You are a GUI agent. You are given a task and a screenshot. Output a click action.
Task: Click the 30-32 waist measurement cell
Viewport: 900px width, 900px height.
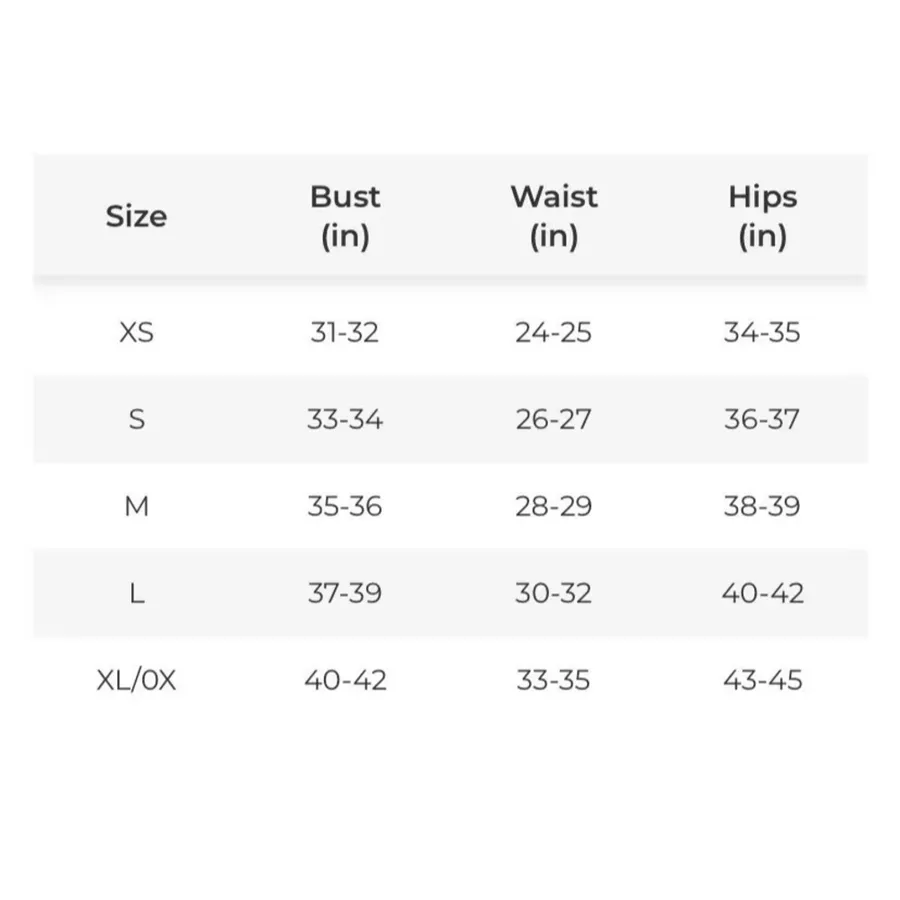coord(553,593)
